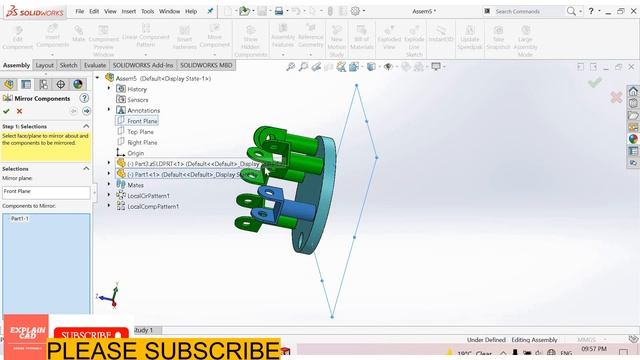
Task: Click the Mirror plane field showing Front Plane
Action: pyautogui.click(x=46, y=193)
